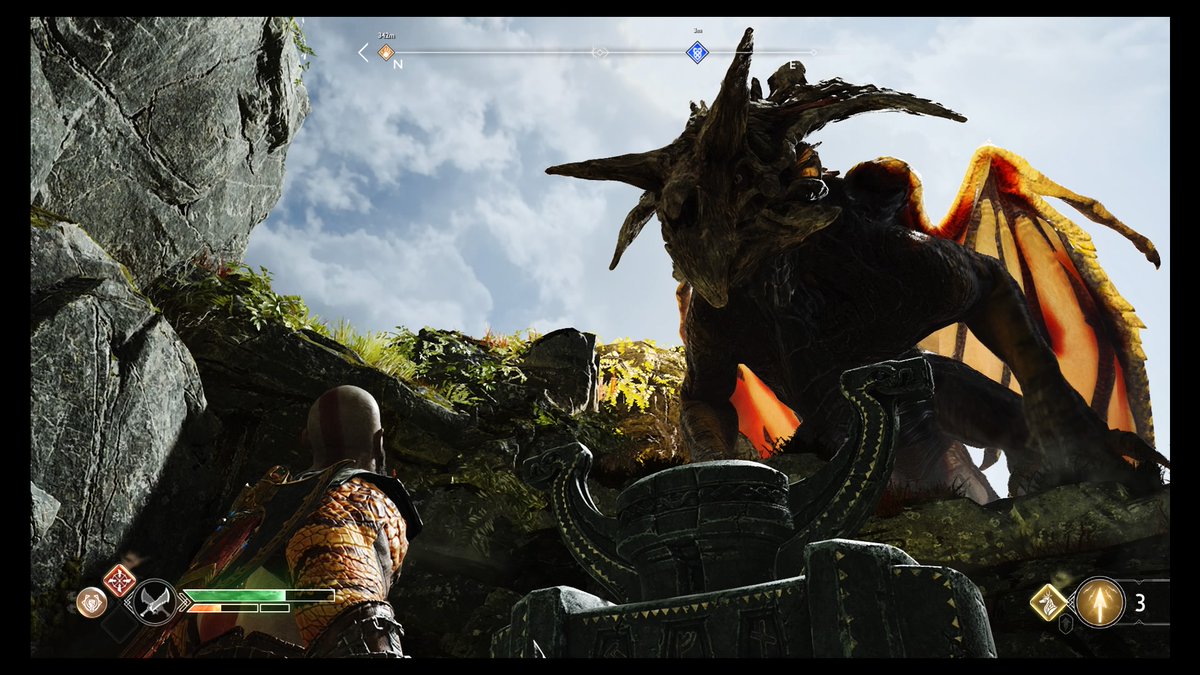Viewport: 1200px width, 675px height.
Task: Click the golden stag head diamond icon
Action: click(x=1048, y=602)
